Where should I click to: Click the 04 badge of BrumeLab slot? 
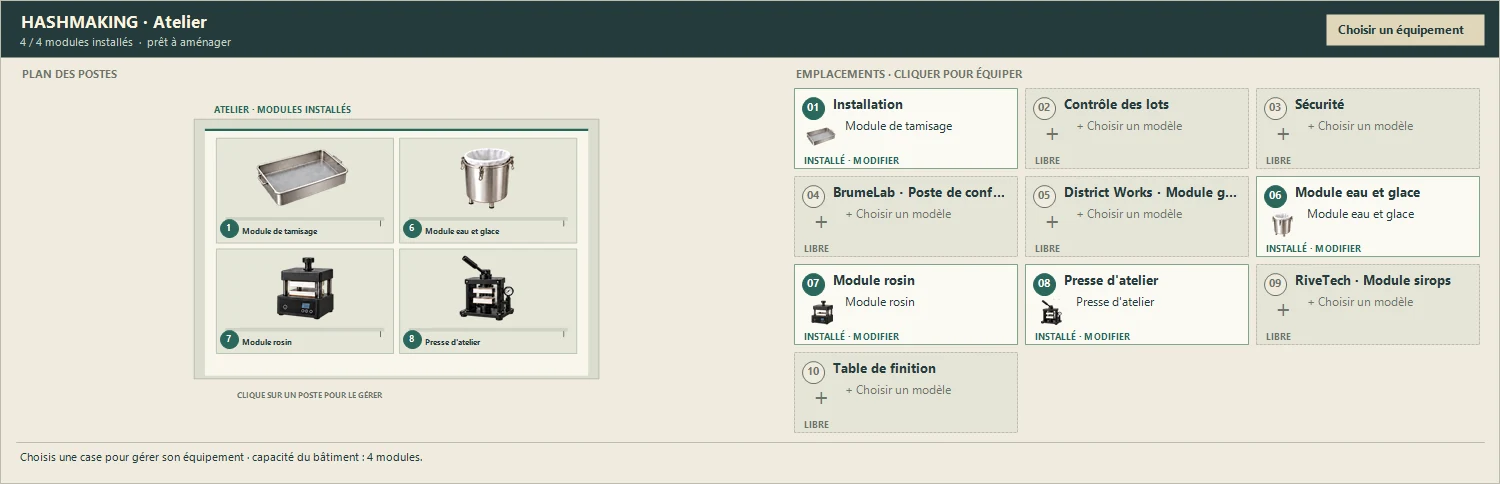point(813,195)
